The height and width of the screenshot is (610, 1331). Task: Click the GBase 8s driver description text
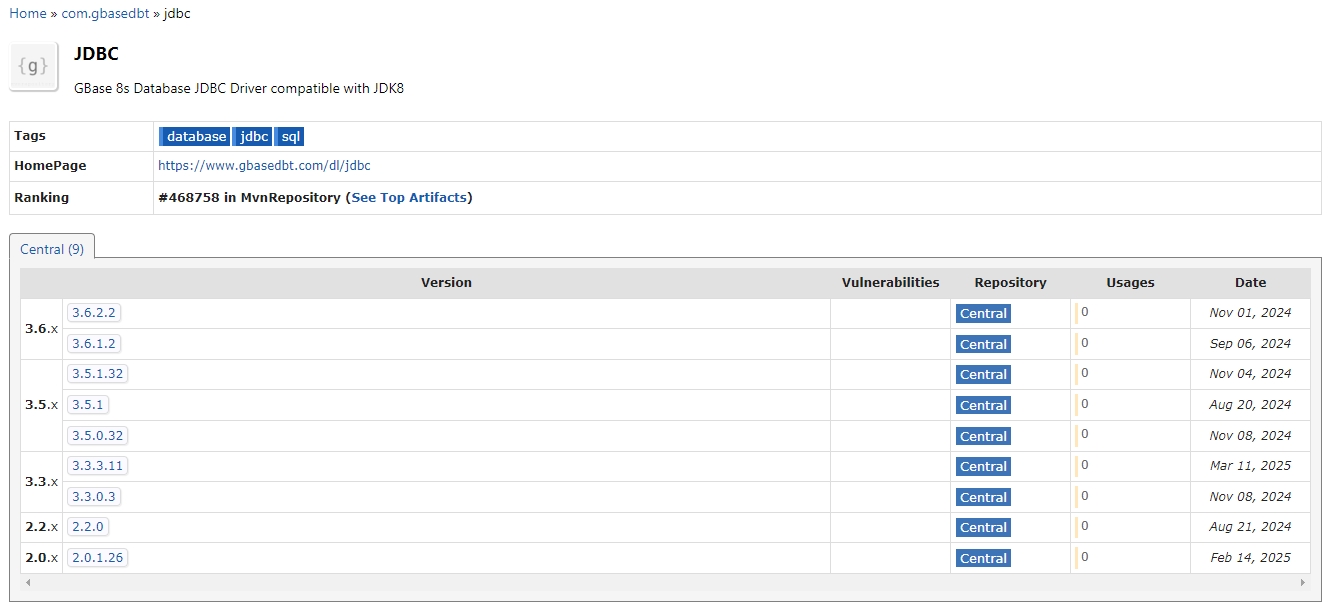pos(239,88)
